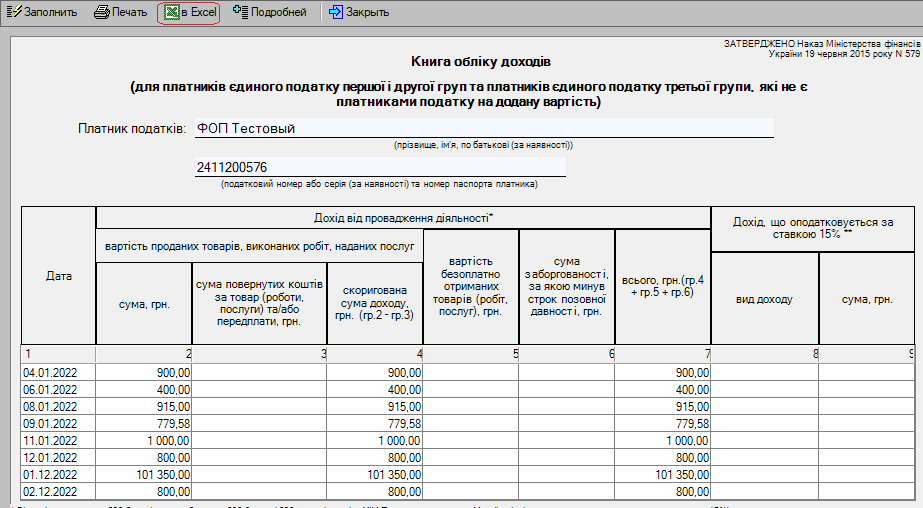Export the report with в Excel button
This screenshot has height=508, width=923.
tap(189, 13)
